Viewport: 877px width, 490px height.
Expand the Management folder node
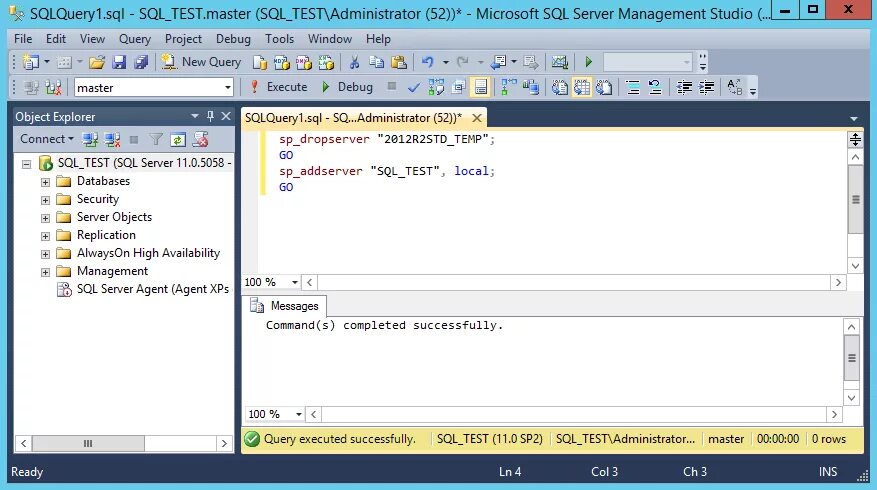point(45,272)
